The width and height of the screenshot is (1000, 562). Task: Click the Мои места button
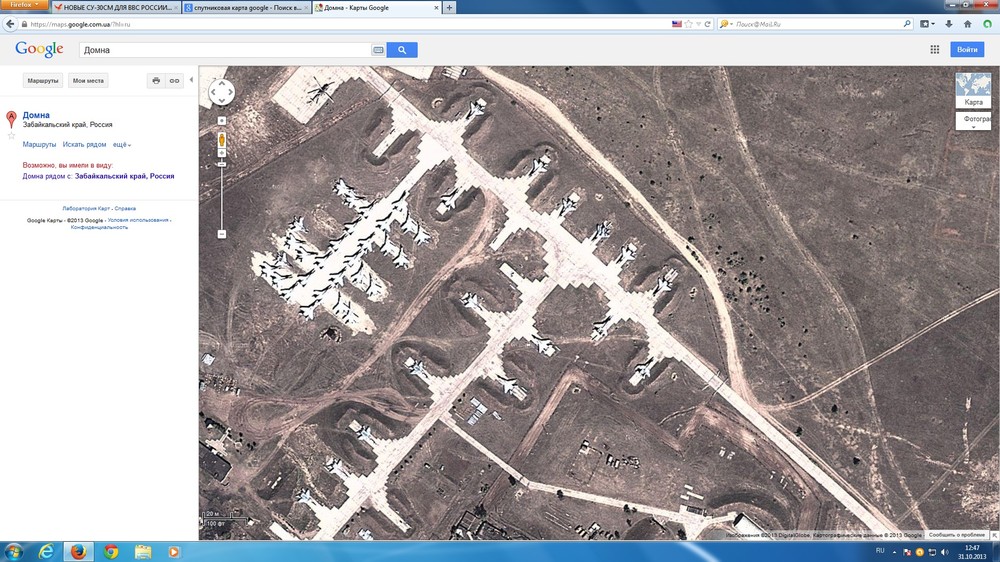pos(88,80)
